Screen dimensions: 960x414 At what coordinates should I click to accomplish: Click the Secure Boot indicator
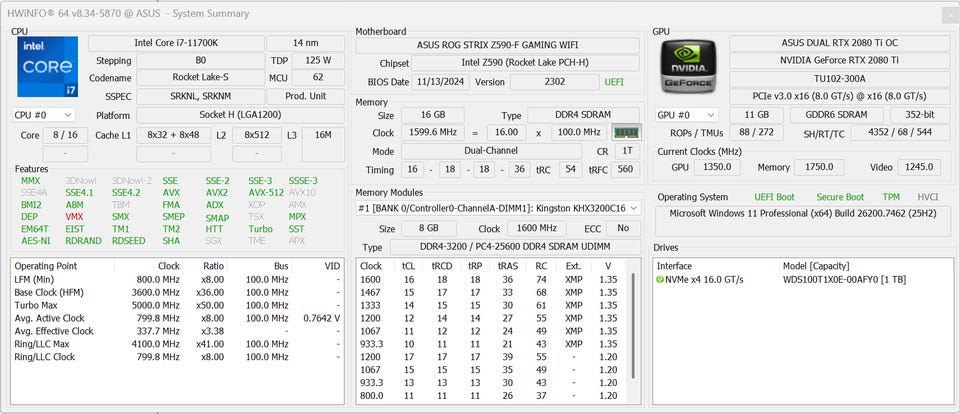coord(839,197)
